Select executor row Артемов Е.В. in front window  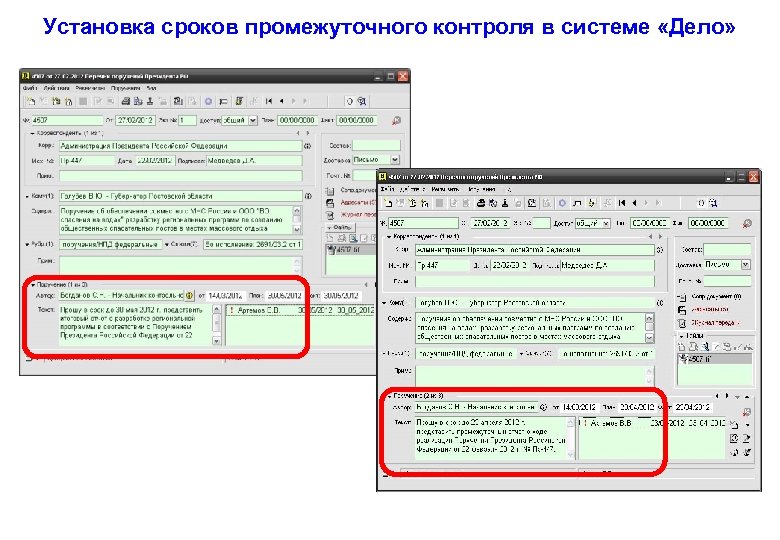tap(652, 423)
